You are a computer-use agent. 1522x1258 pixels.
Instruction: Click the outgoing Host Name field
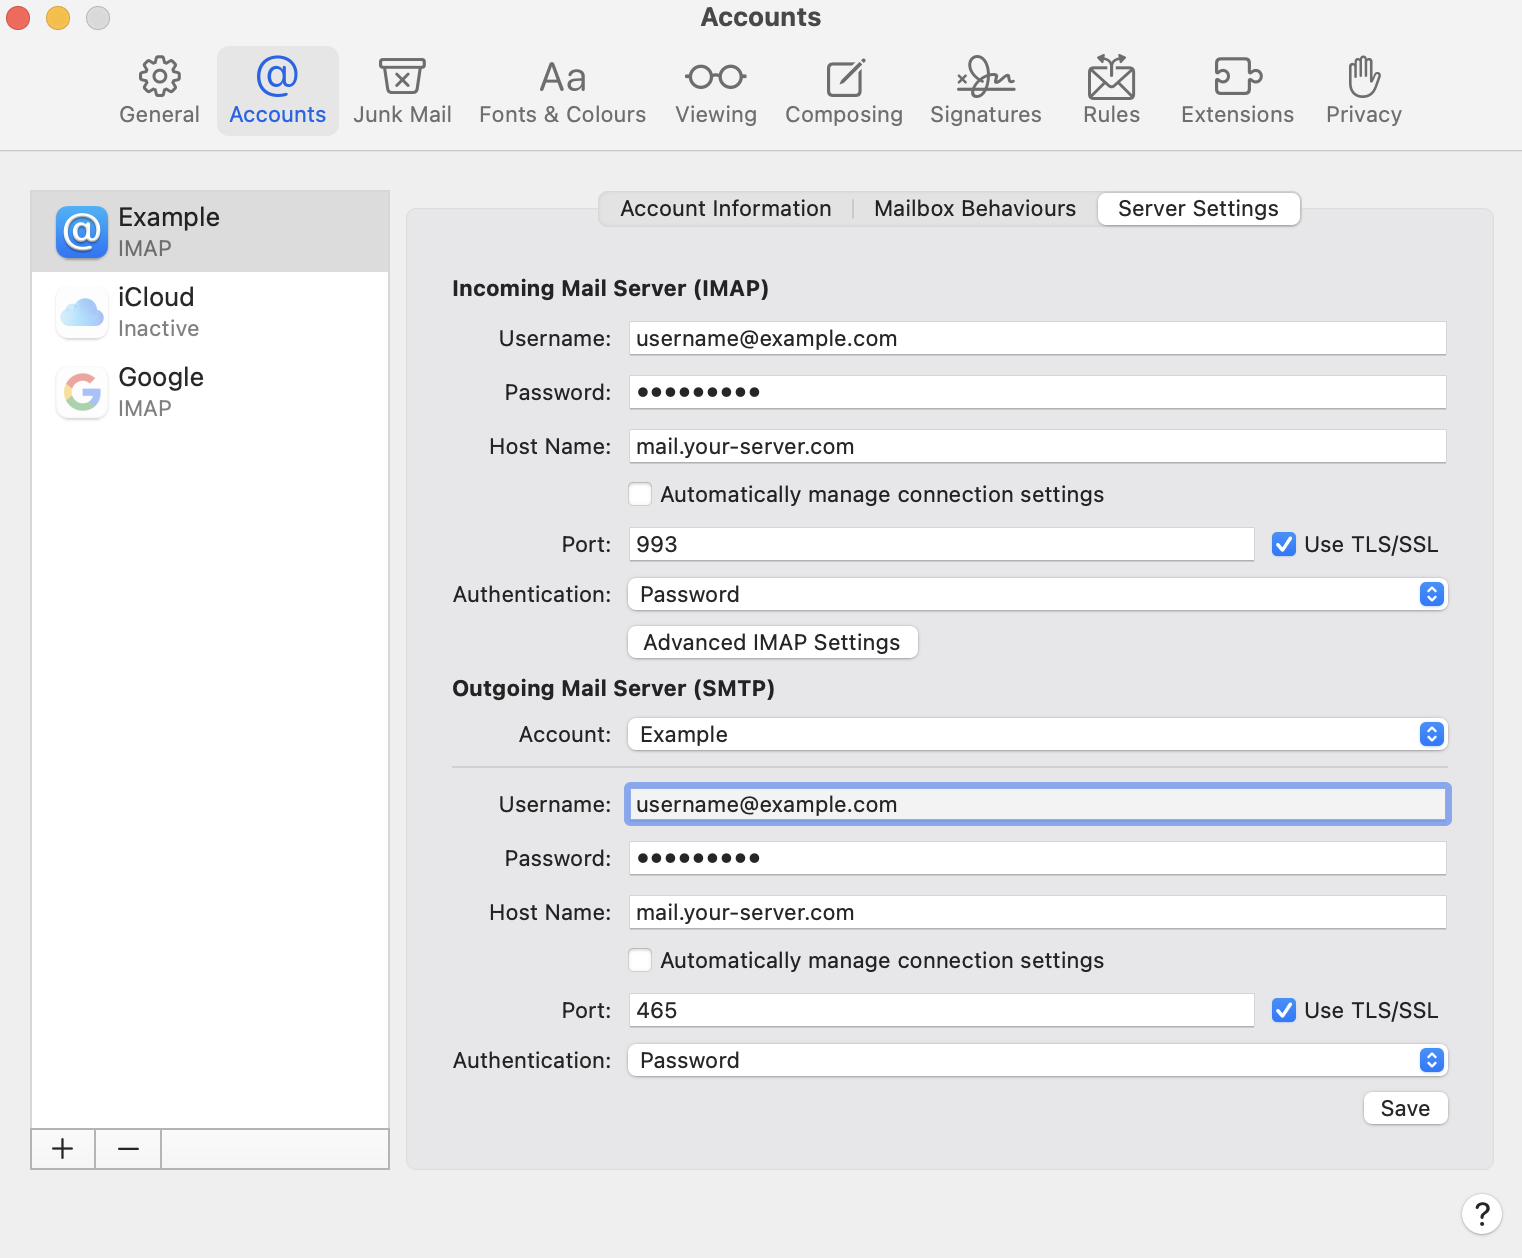1037,912
